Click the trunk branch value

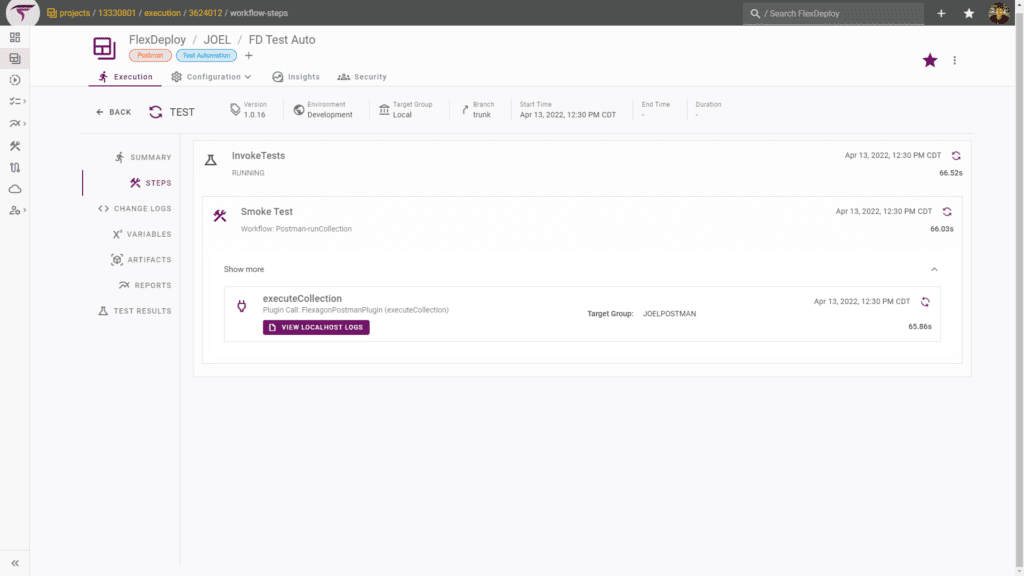point(482,115)
